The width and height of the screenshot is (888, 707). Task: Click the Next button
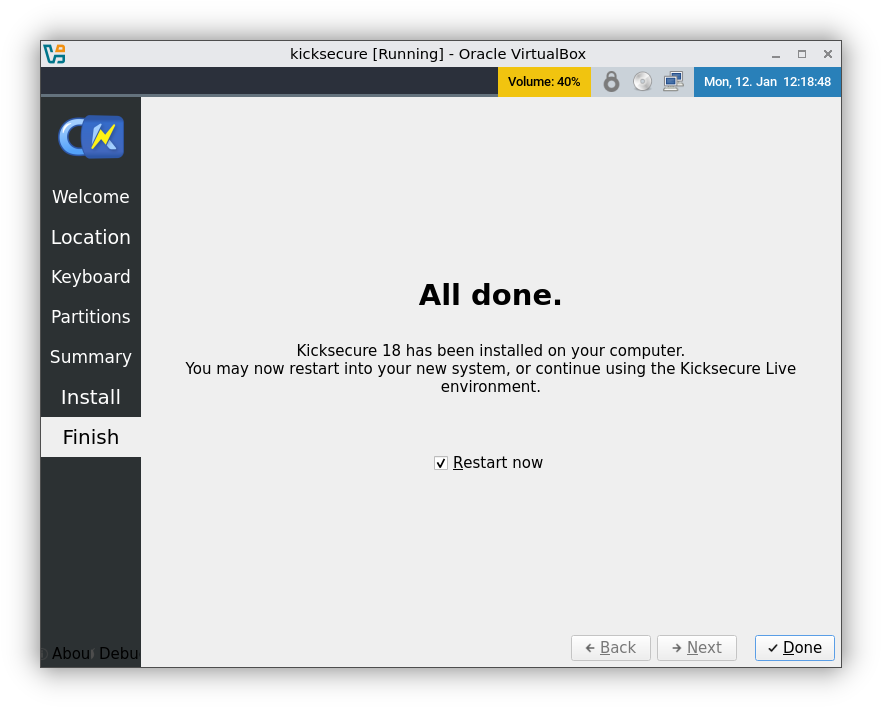click(x=697, y=648)
